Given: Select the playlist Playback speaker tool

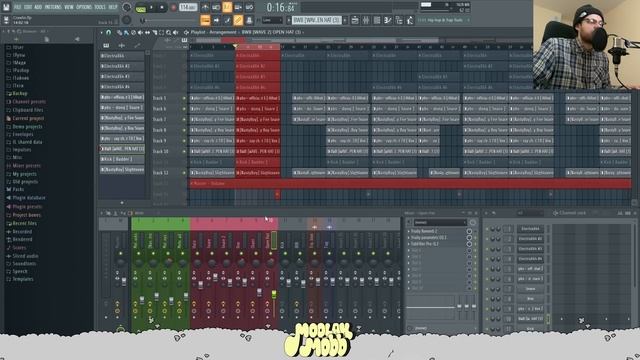Looking at the screenshot, I should click(x=176, y=32).
